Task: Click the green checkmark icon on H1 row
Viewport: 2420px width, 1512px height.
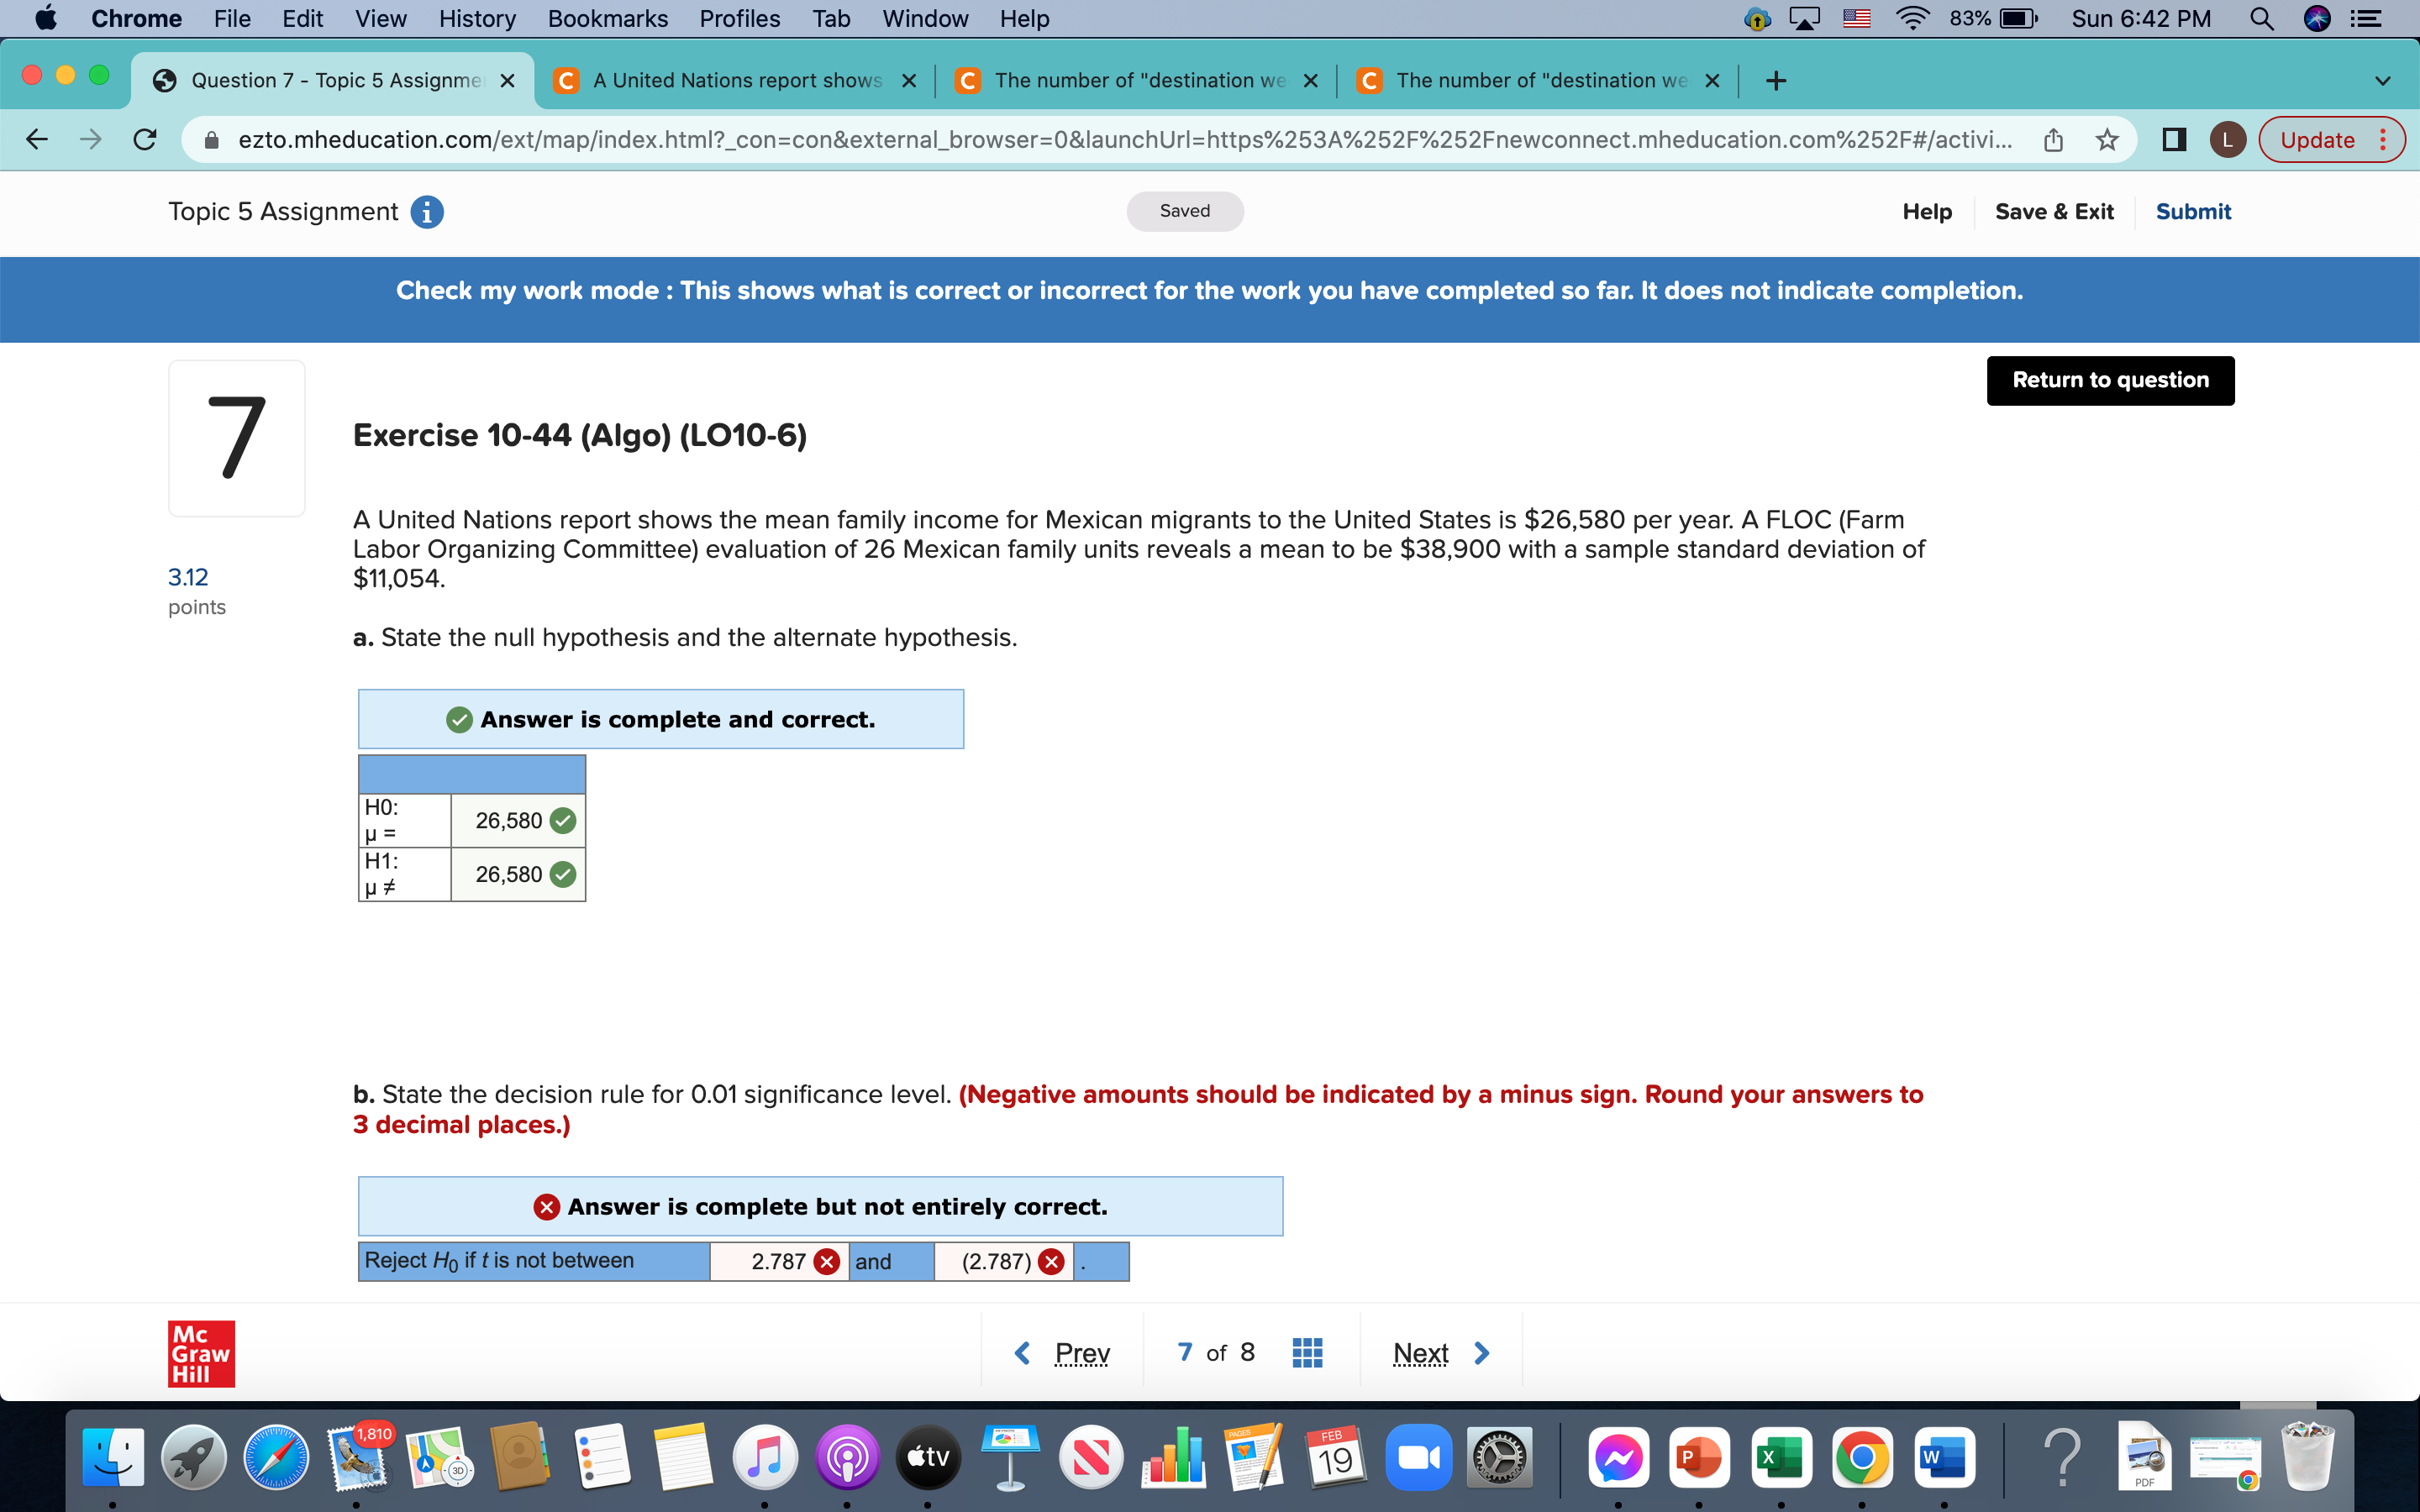Action: tap(561, 874)
